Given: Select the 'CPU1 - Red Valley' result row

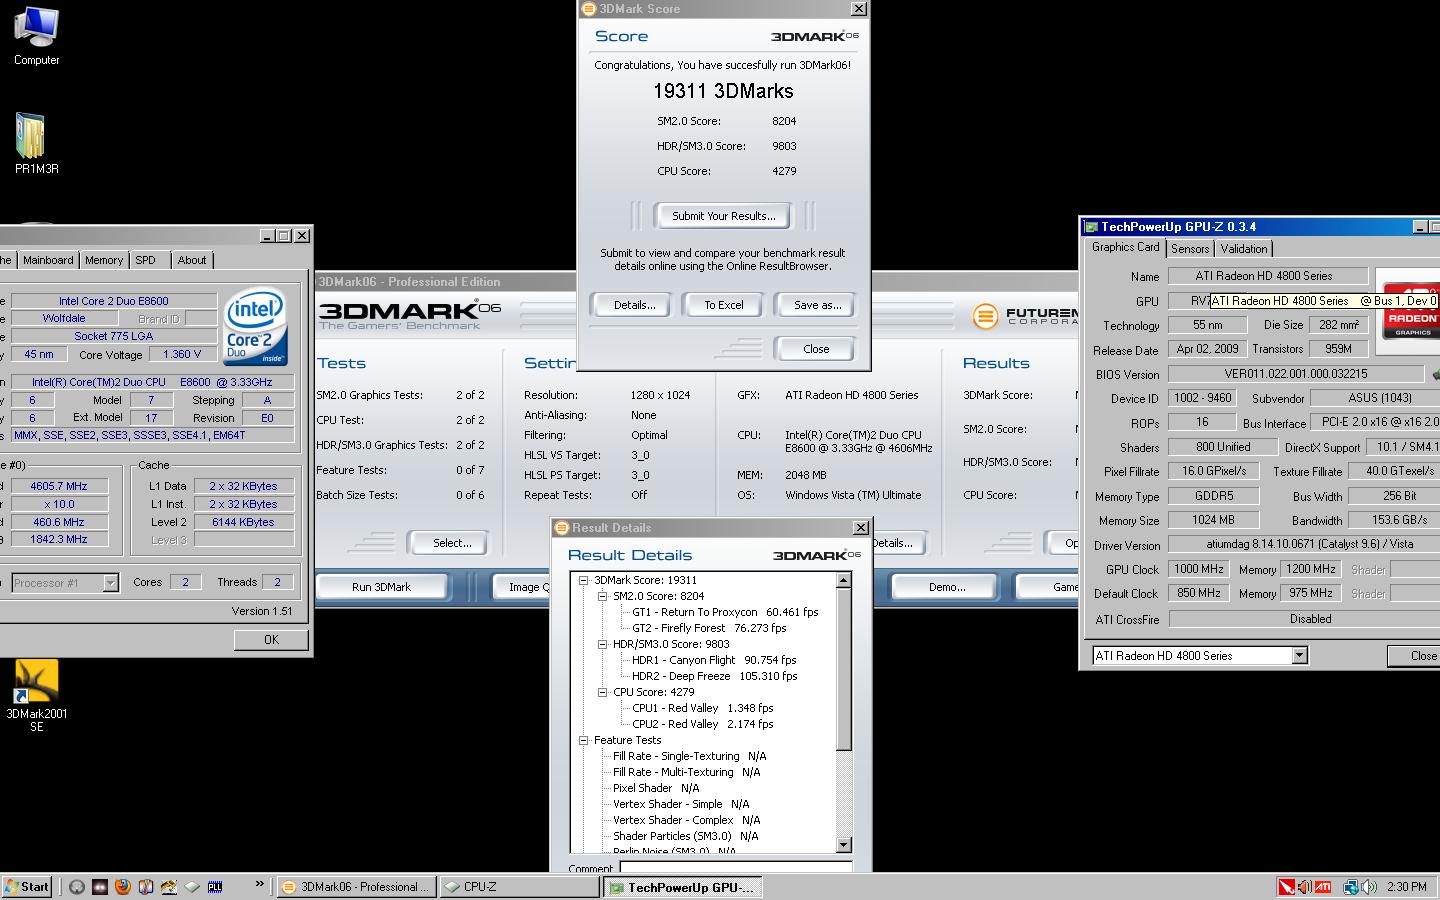Looking at the screenshot, I should pyautogui.click(x=702, y=708).
